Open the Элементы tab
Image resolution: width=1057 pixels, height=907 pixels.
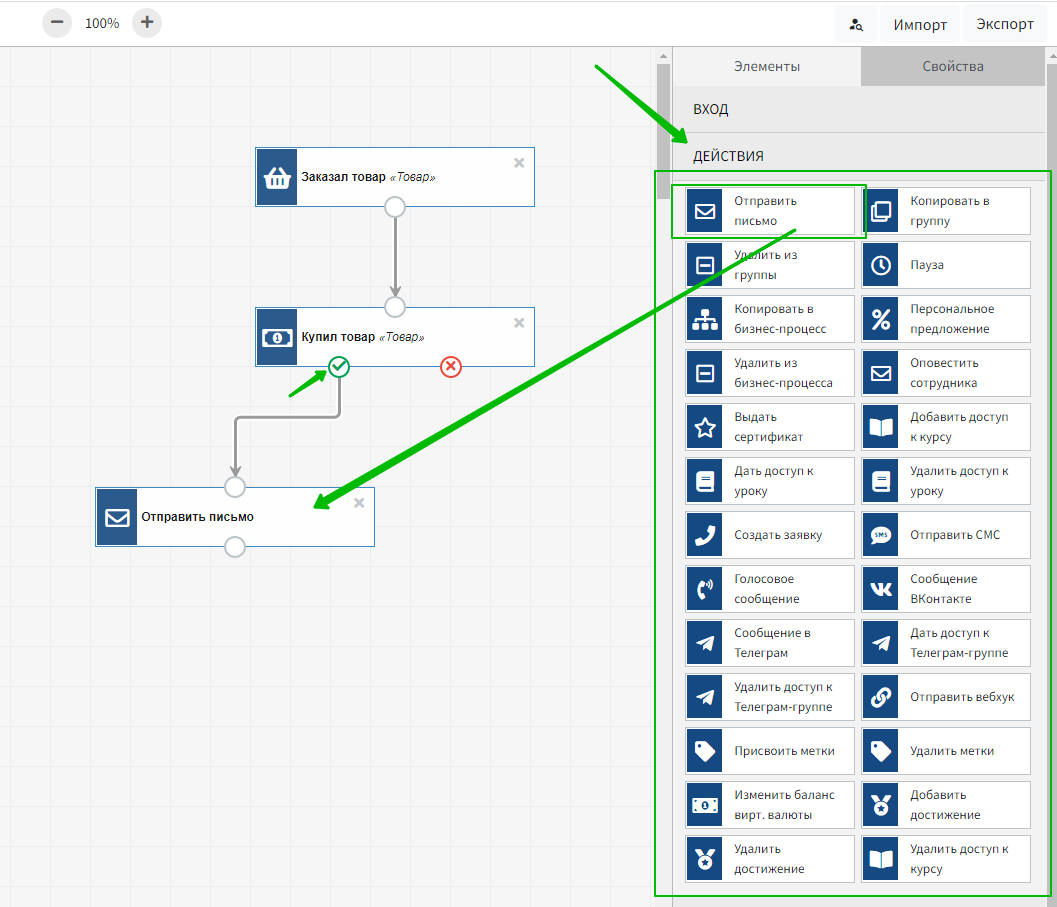766,67
